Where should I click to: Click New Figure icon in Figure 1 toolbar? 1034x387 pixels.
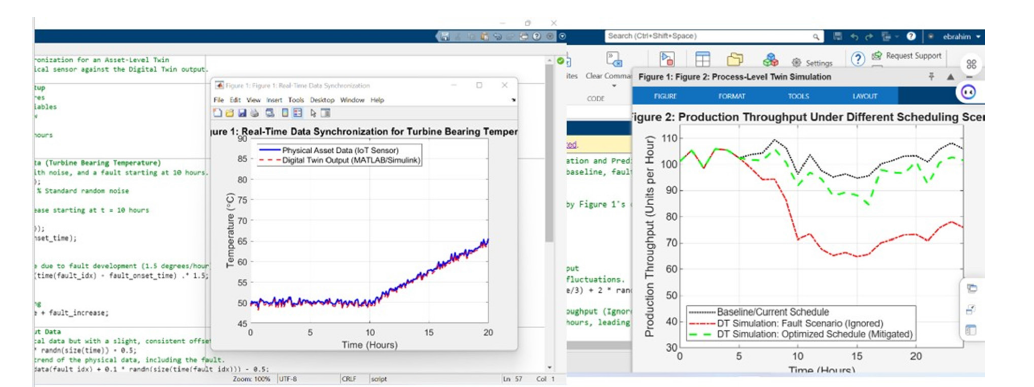[x=218, y=113]
